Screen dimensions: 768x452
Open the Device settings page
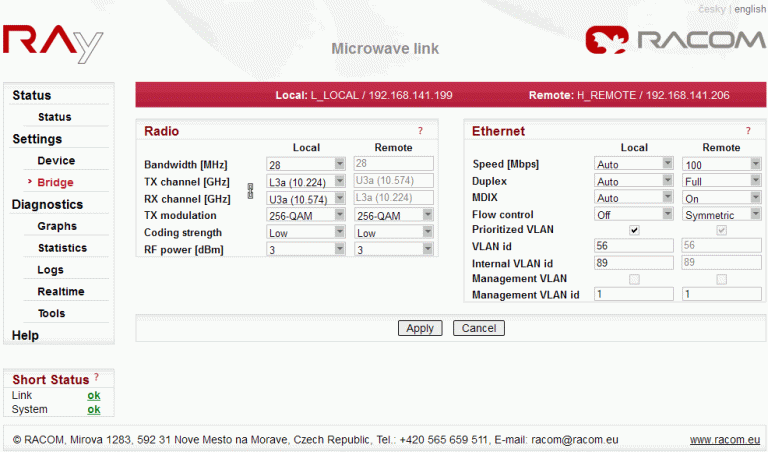click(x=56, y=161)
